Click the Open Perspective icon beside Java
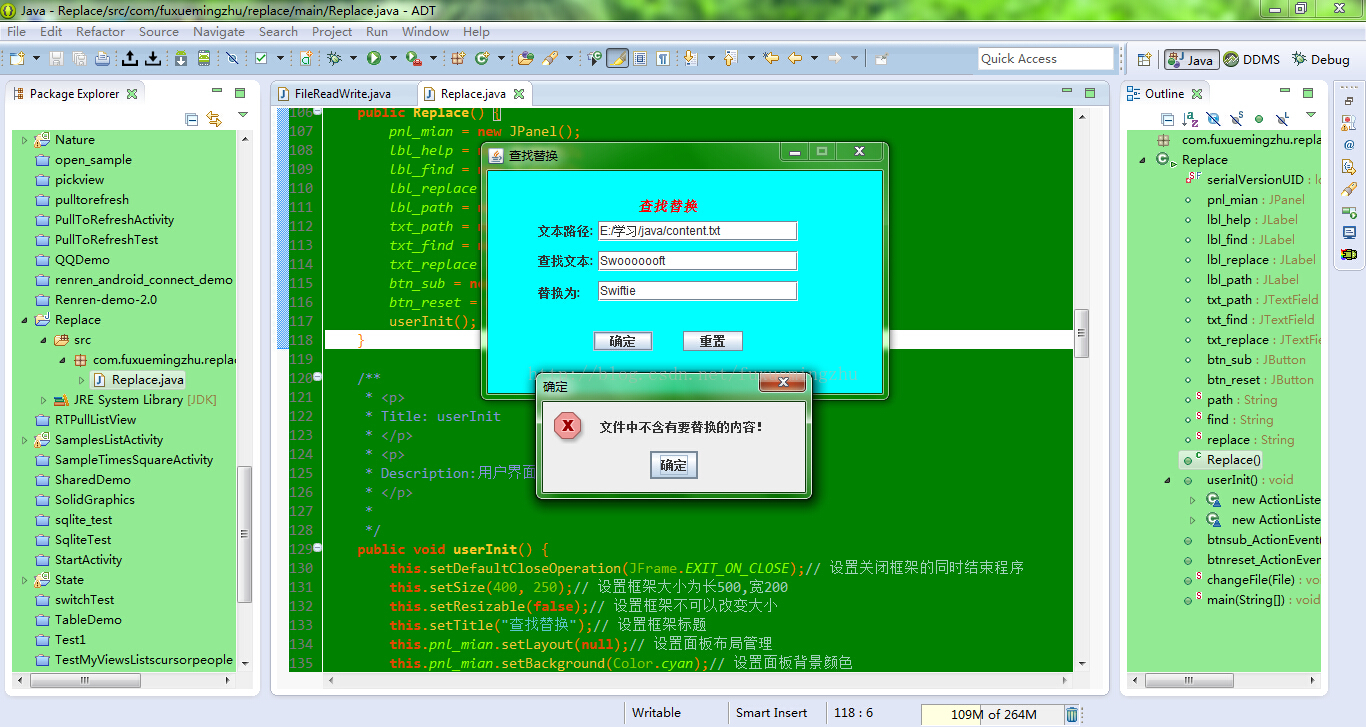The width and height of the screenshot is (1366, 727). tap(1145, 59)
